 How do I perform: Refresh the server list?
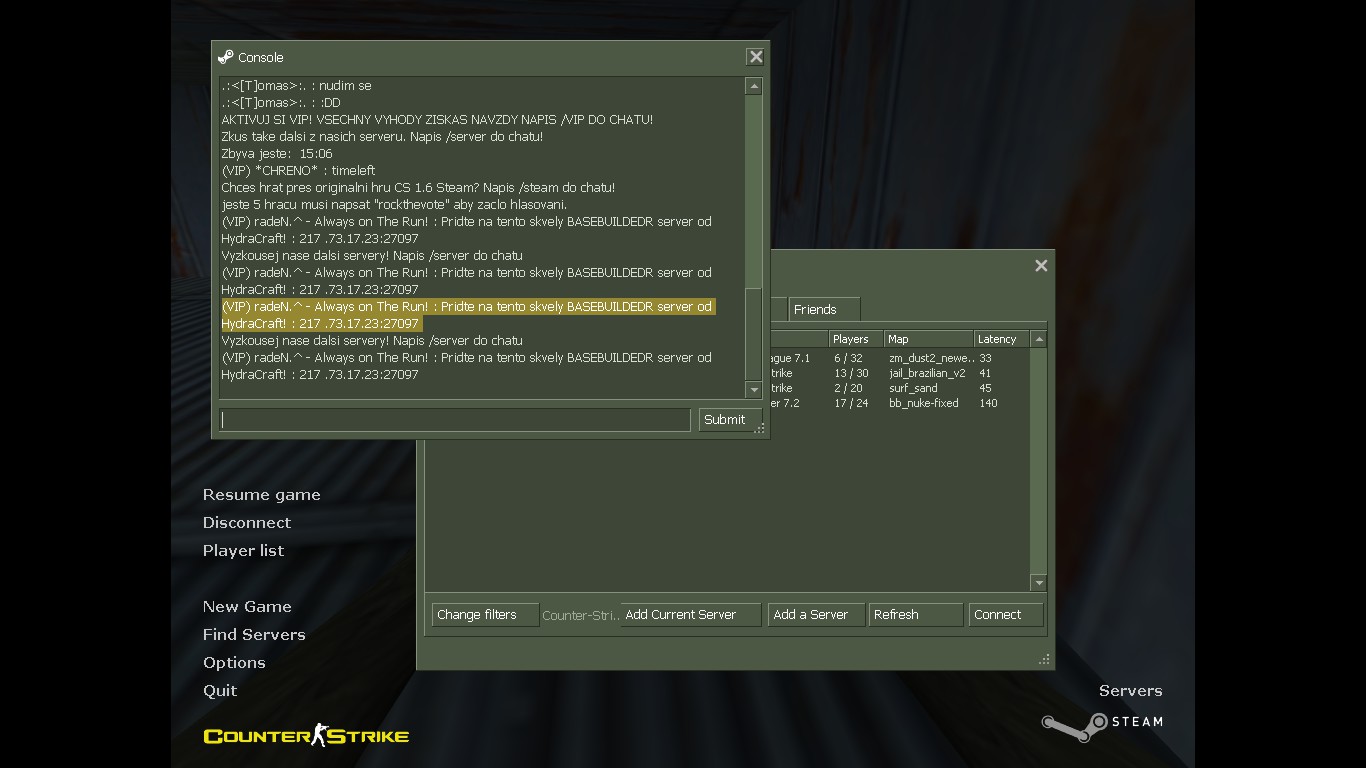coord(915,615)
